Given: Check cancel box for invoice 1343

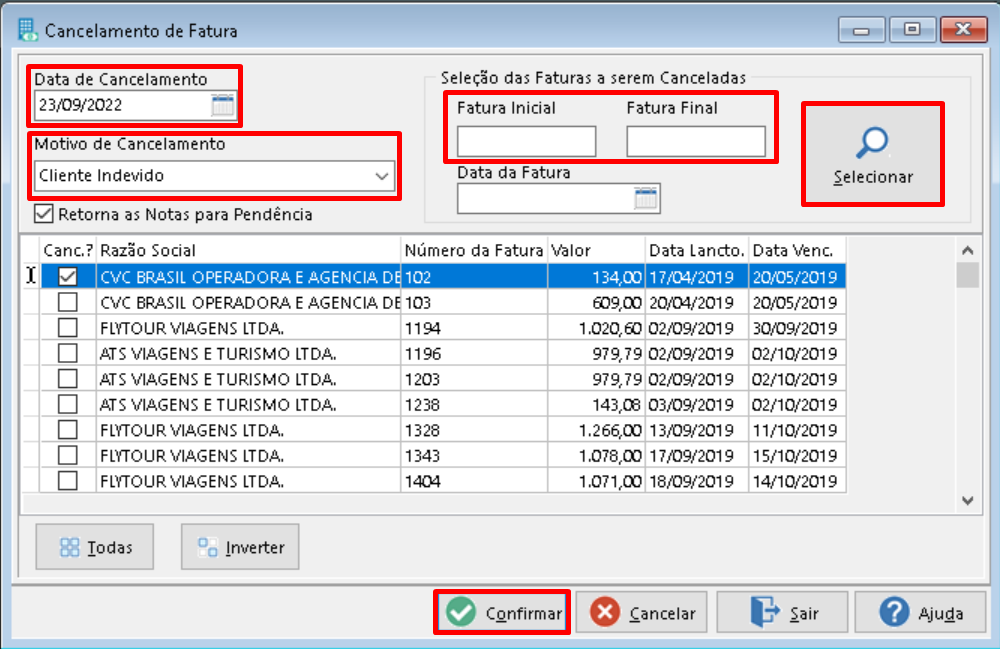Looking at the screenshot, I should [68, 455].
